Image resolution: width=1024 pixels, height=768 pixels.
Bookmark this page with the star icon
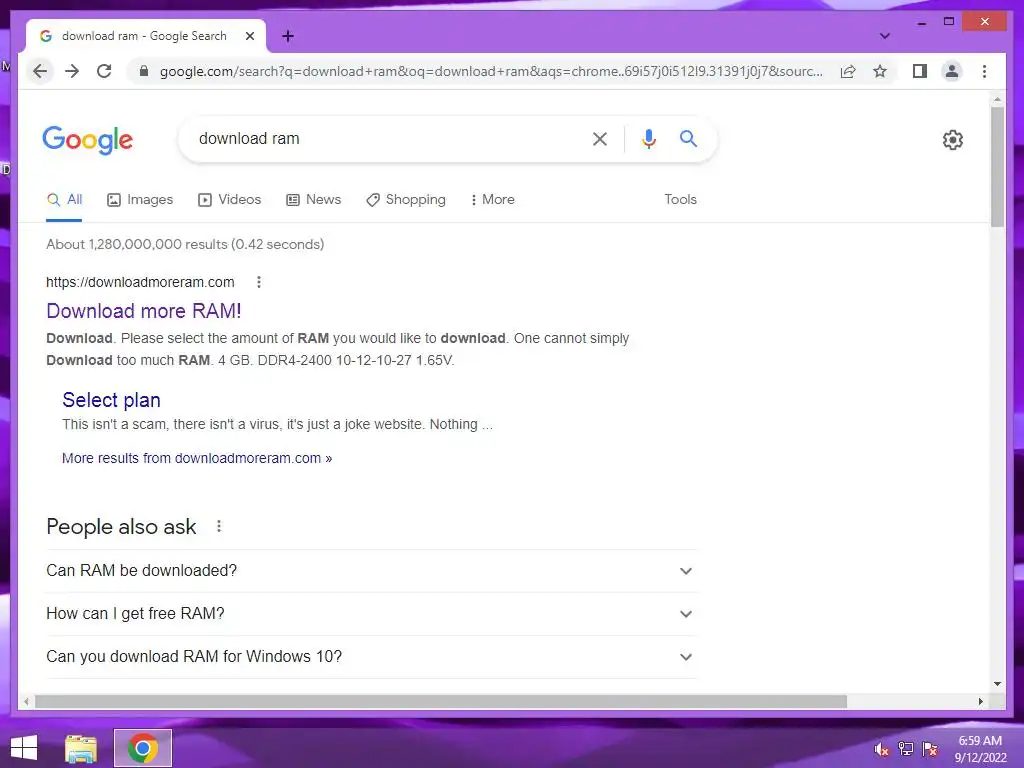click(880, 71)
